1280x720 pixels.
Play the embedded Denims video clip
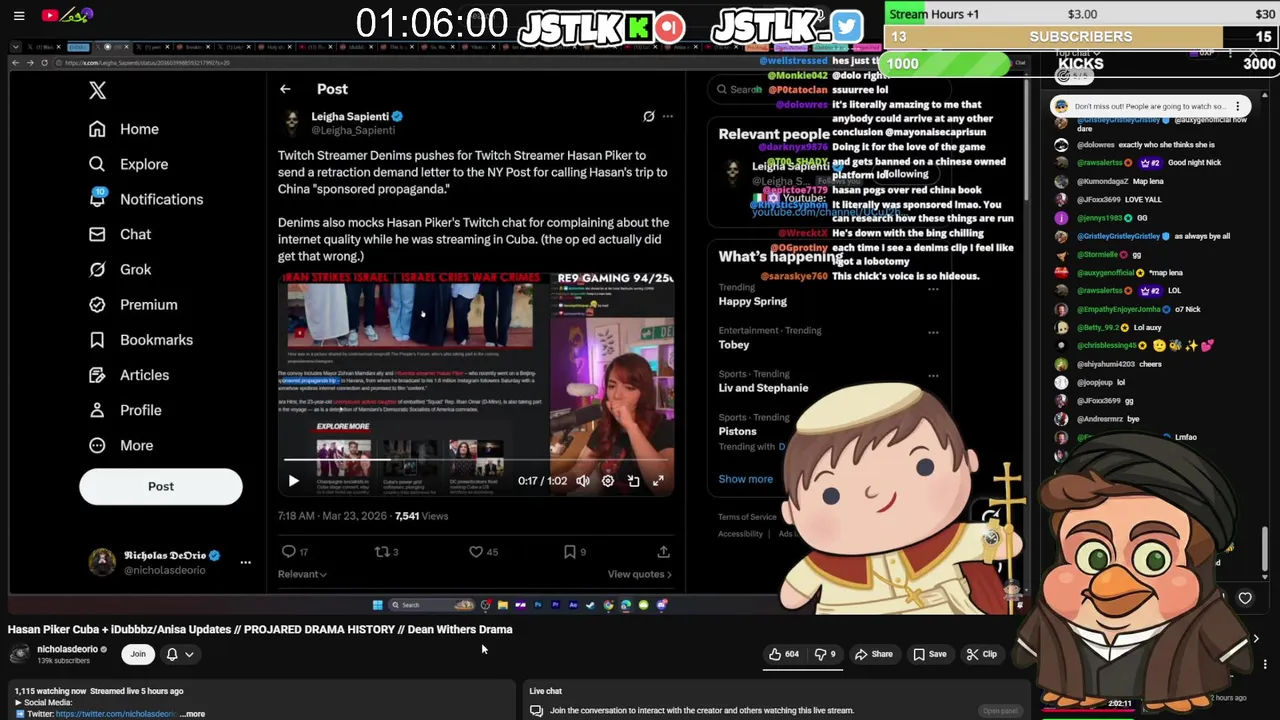[293, 481]
